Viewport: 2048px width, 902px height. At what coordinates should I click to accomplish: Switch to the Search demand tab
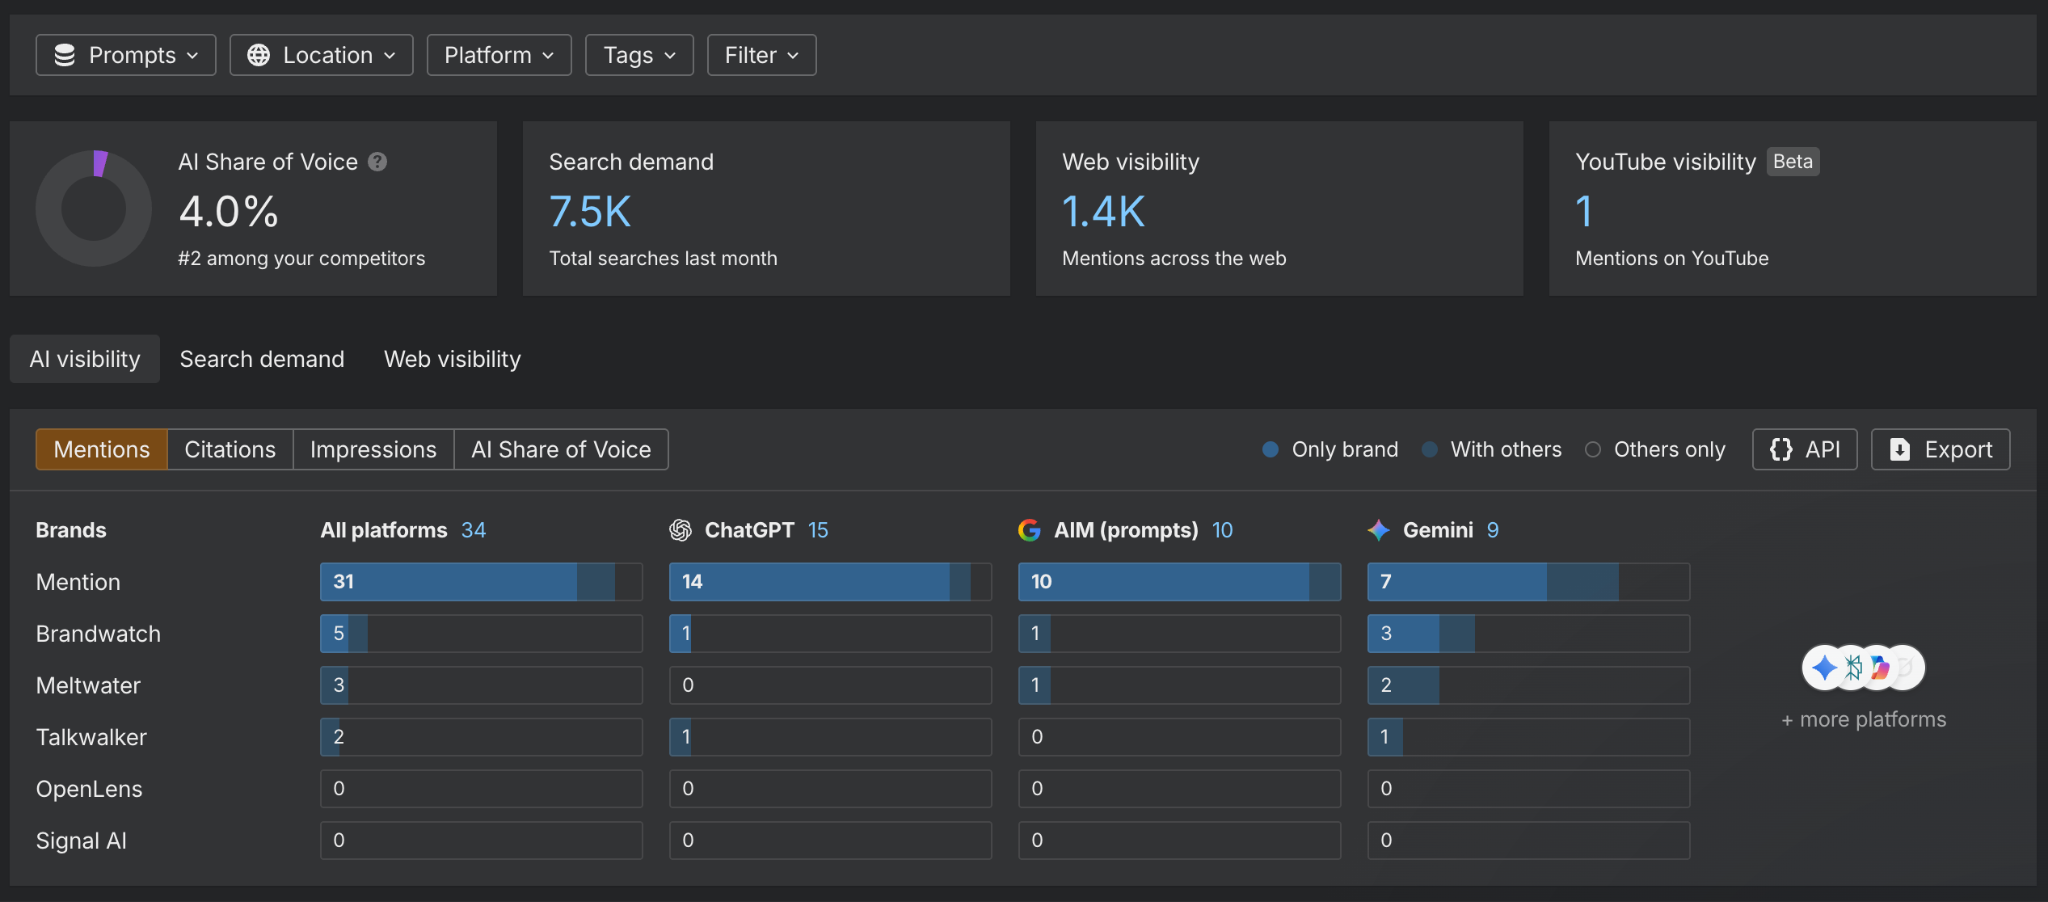(262, 359)
